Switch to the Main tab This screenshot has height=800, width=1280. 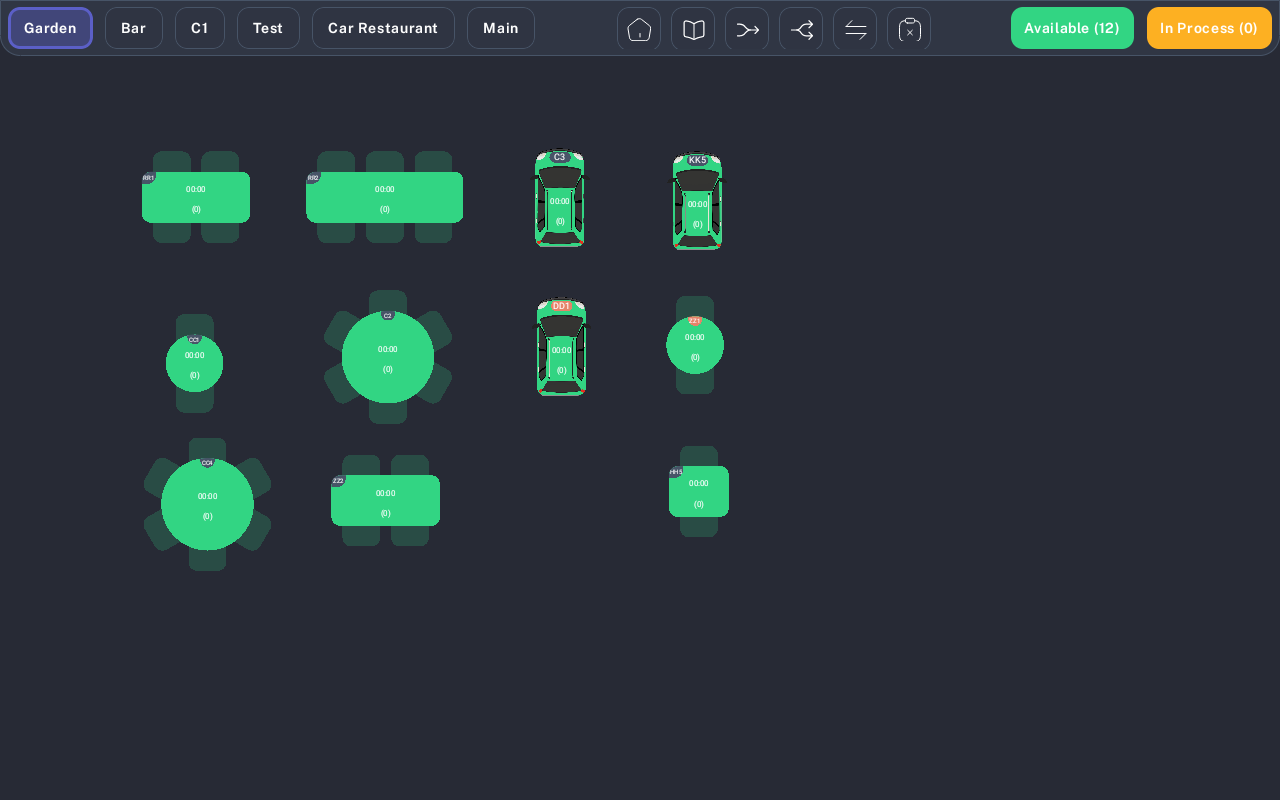pyautogui.click(x=501, y=28)
